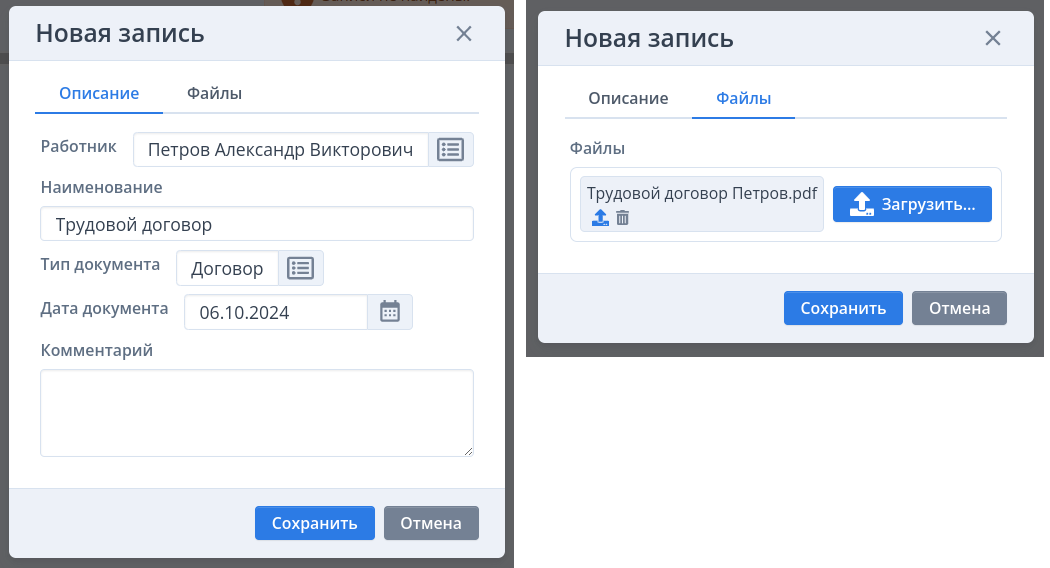Select the Трудовой договор Петров.pdf file entry

point(701,194)
